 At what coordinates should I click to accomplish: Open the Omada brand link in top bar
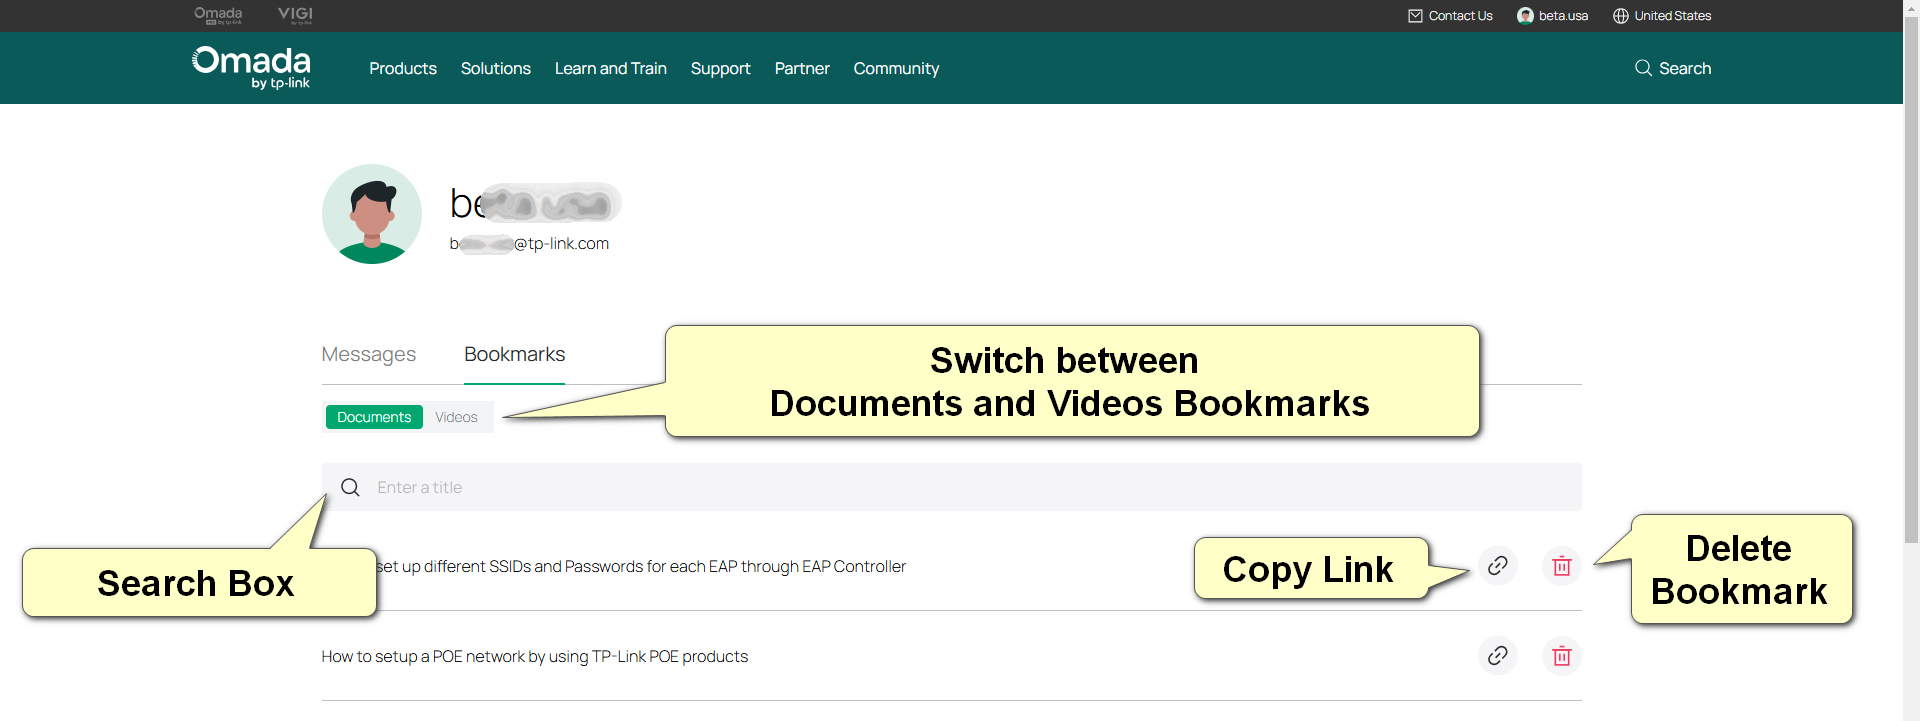click(218, 15)
